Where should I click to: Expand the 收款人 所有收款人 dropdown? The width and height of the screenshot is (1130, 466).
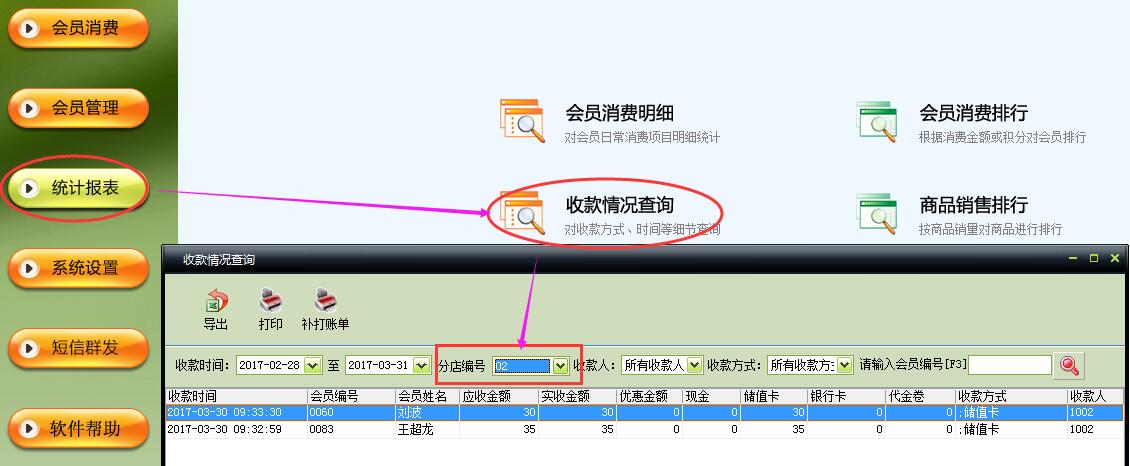[694, 366]
